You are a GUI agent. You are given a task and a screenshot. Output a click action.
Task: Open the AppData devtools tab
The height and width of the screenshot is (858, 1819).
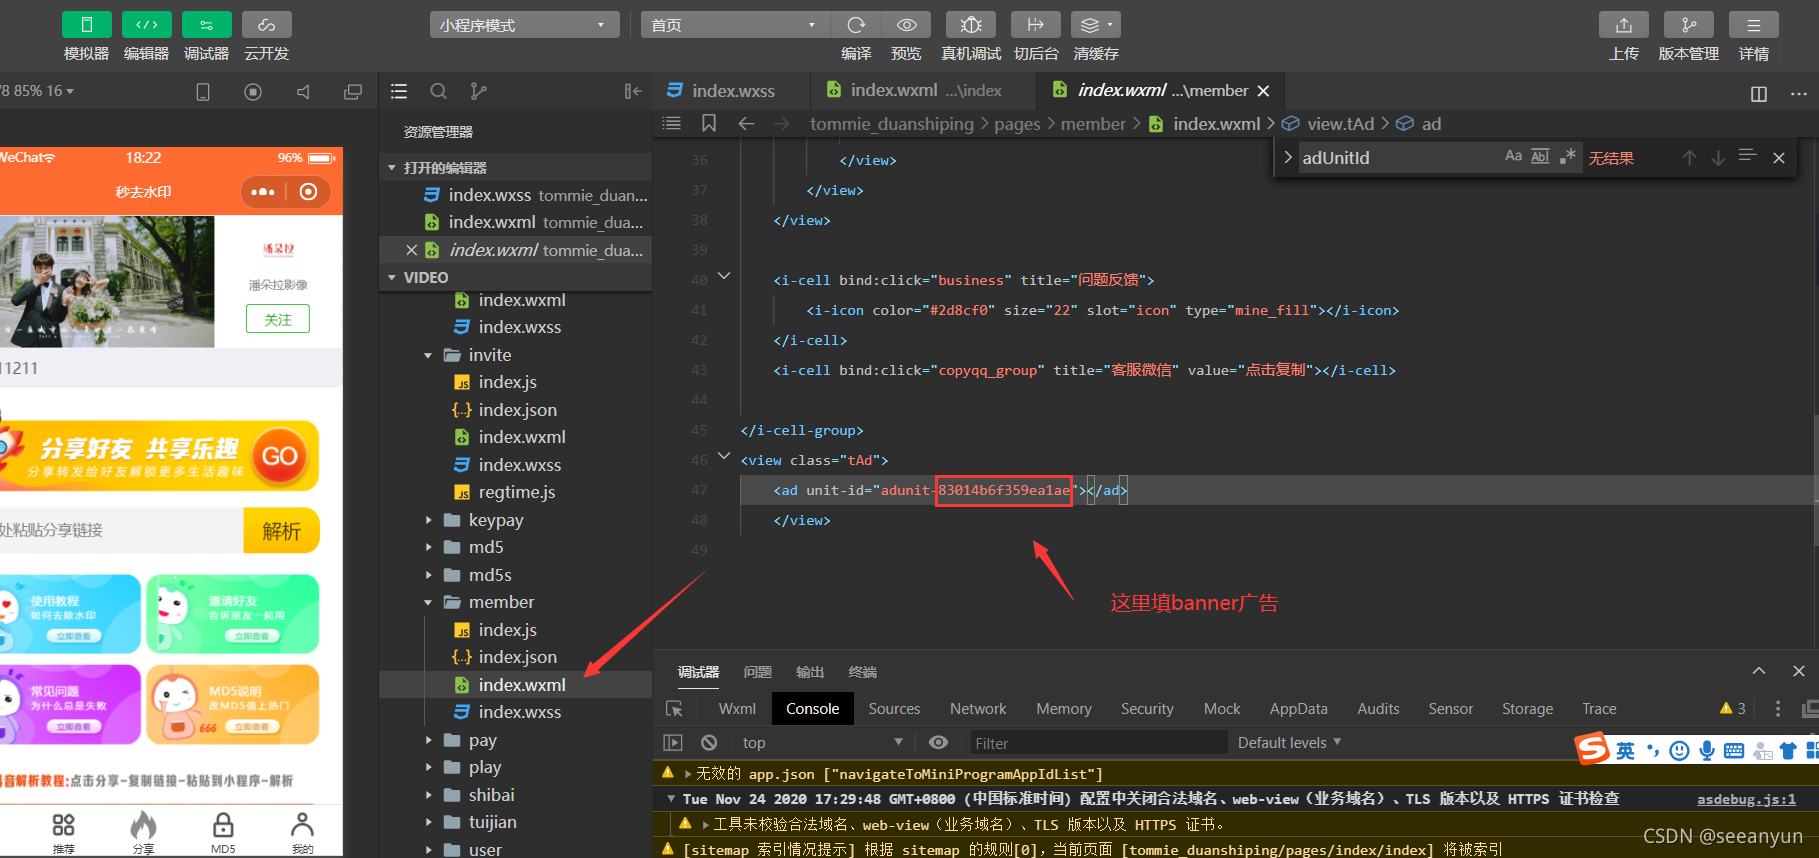pos(1298,708)
